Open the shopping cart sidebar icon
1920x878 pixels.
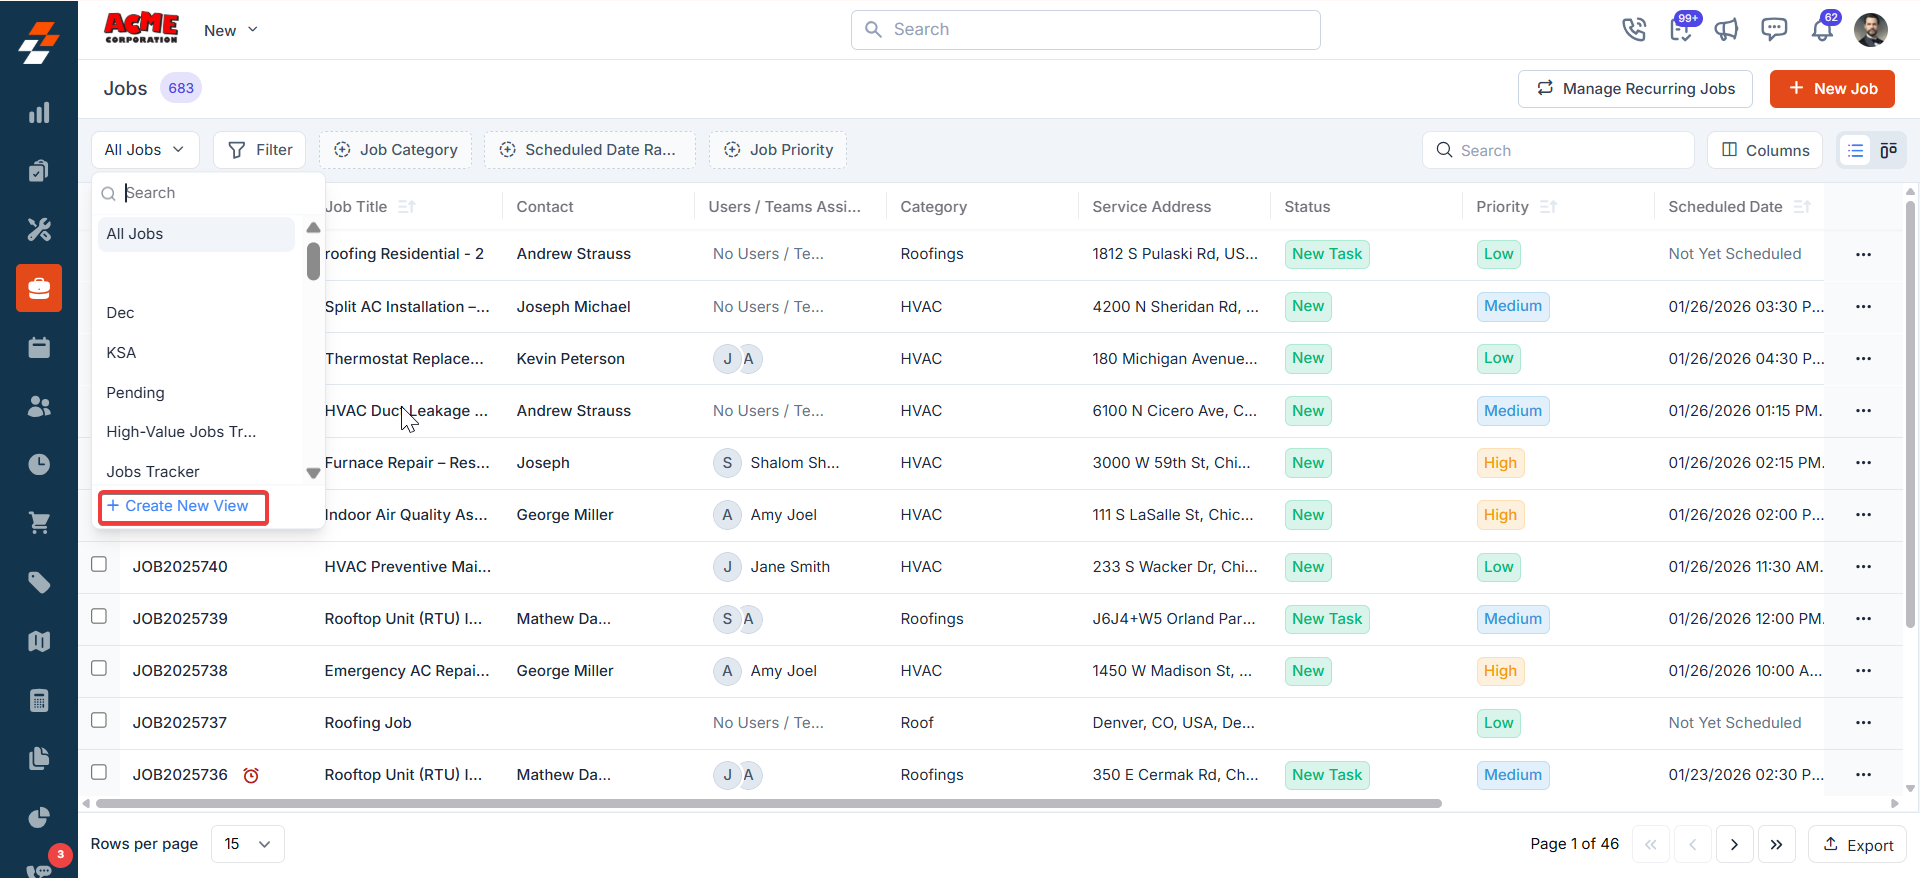tap(39, 523)
